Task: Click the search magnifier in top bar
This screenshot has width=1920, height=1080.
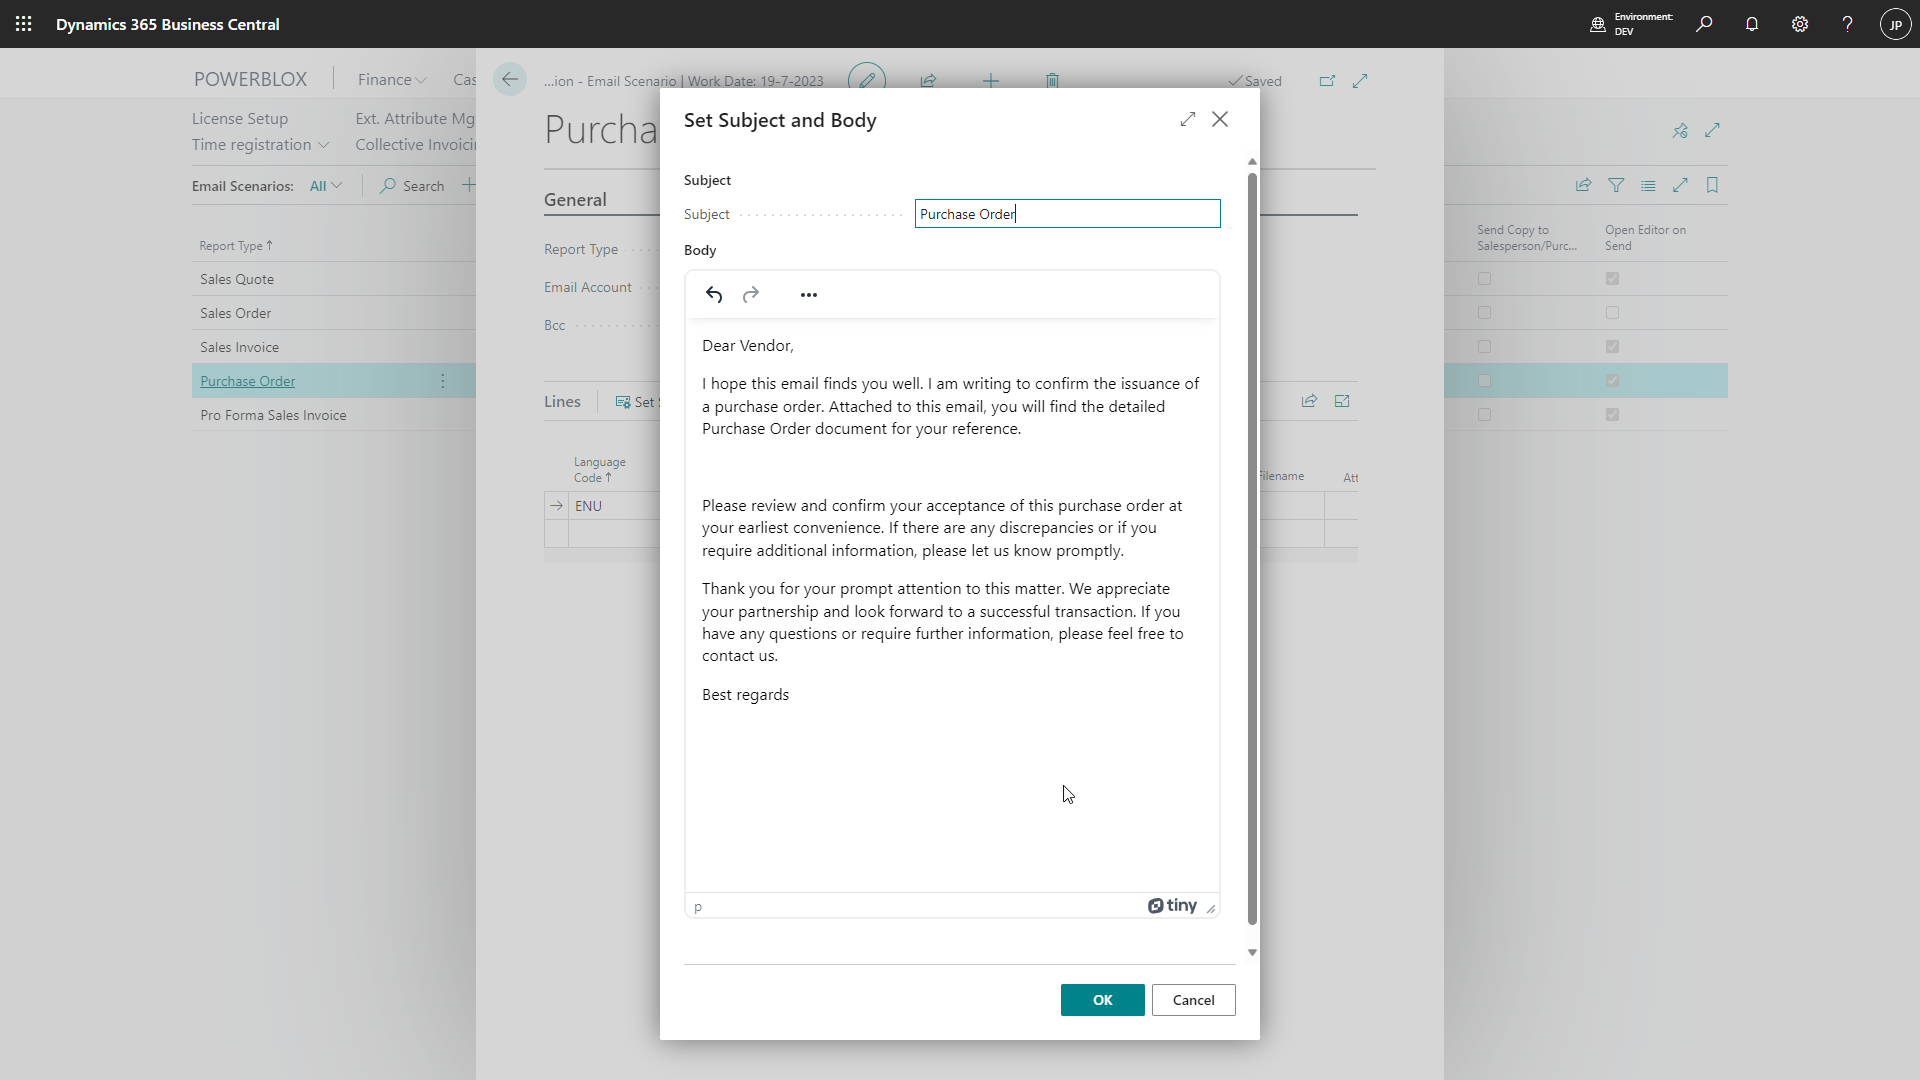Action: pyautogui.click(x=1704, y=24)
